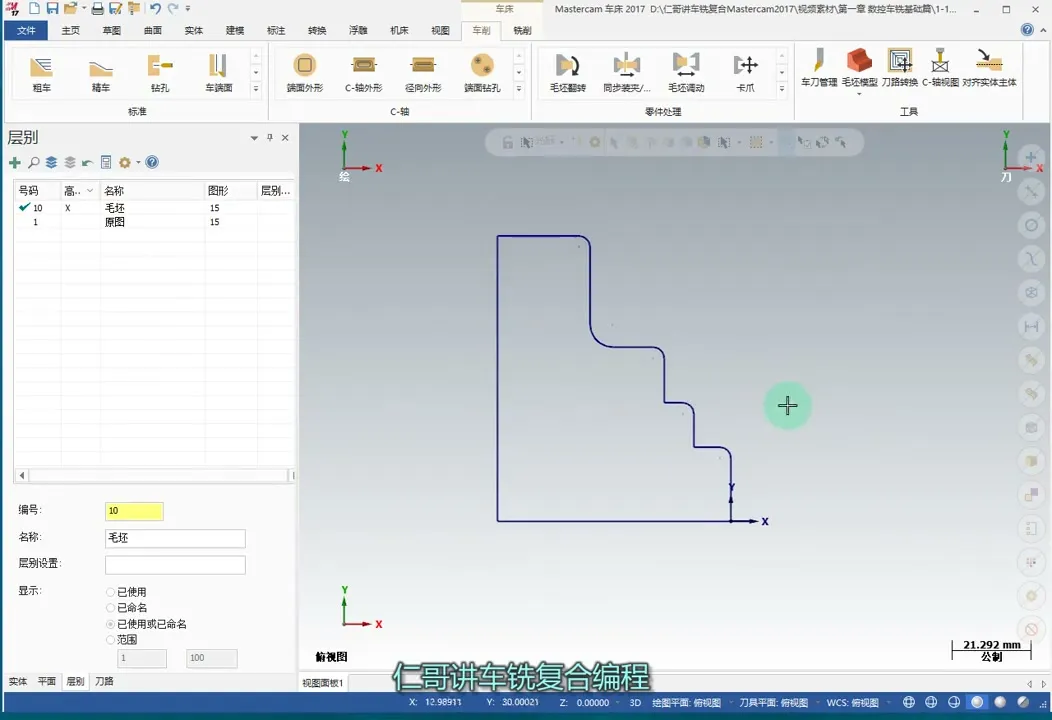Click the 名称 level name input field
This screenshot has width=1052, height=720.
coord(175,538)
